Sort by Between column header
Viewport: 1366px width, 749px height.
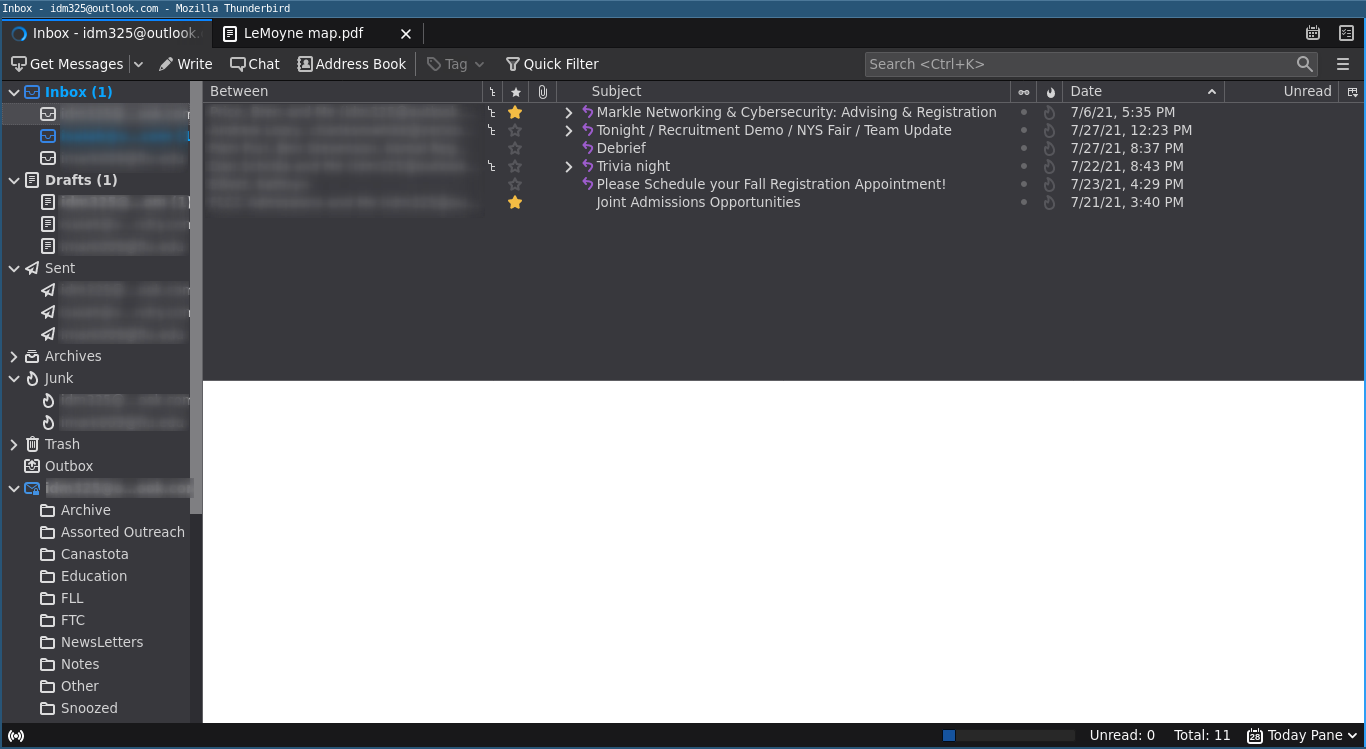(x=343, y=91)
